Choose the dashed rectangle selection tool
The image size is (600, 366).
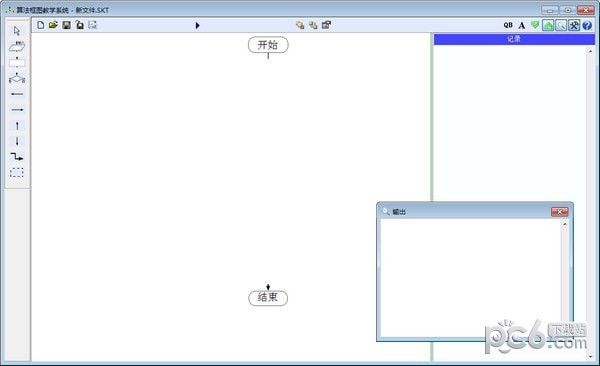pyautogui.click(x=17, y=172)
